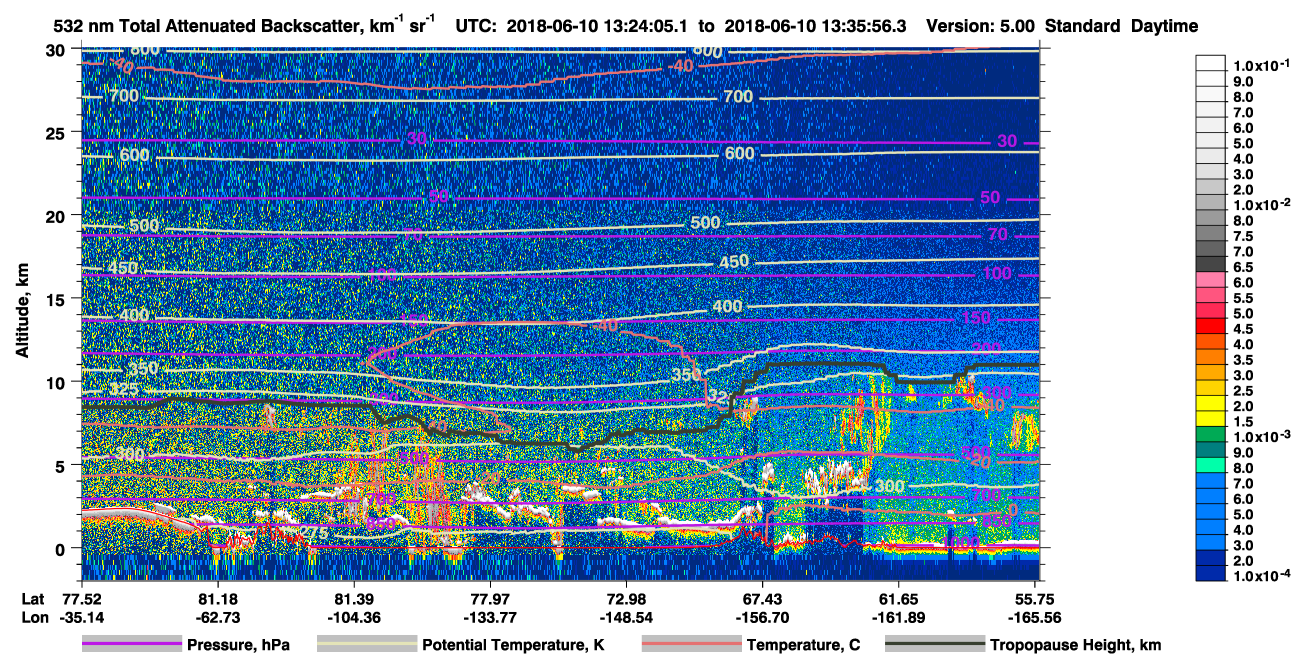Viewport: 1300px width, 667px height.
Task: Click the word 'Daytime' in the header
Action: pos(1165,26)
